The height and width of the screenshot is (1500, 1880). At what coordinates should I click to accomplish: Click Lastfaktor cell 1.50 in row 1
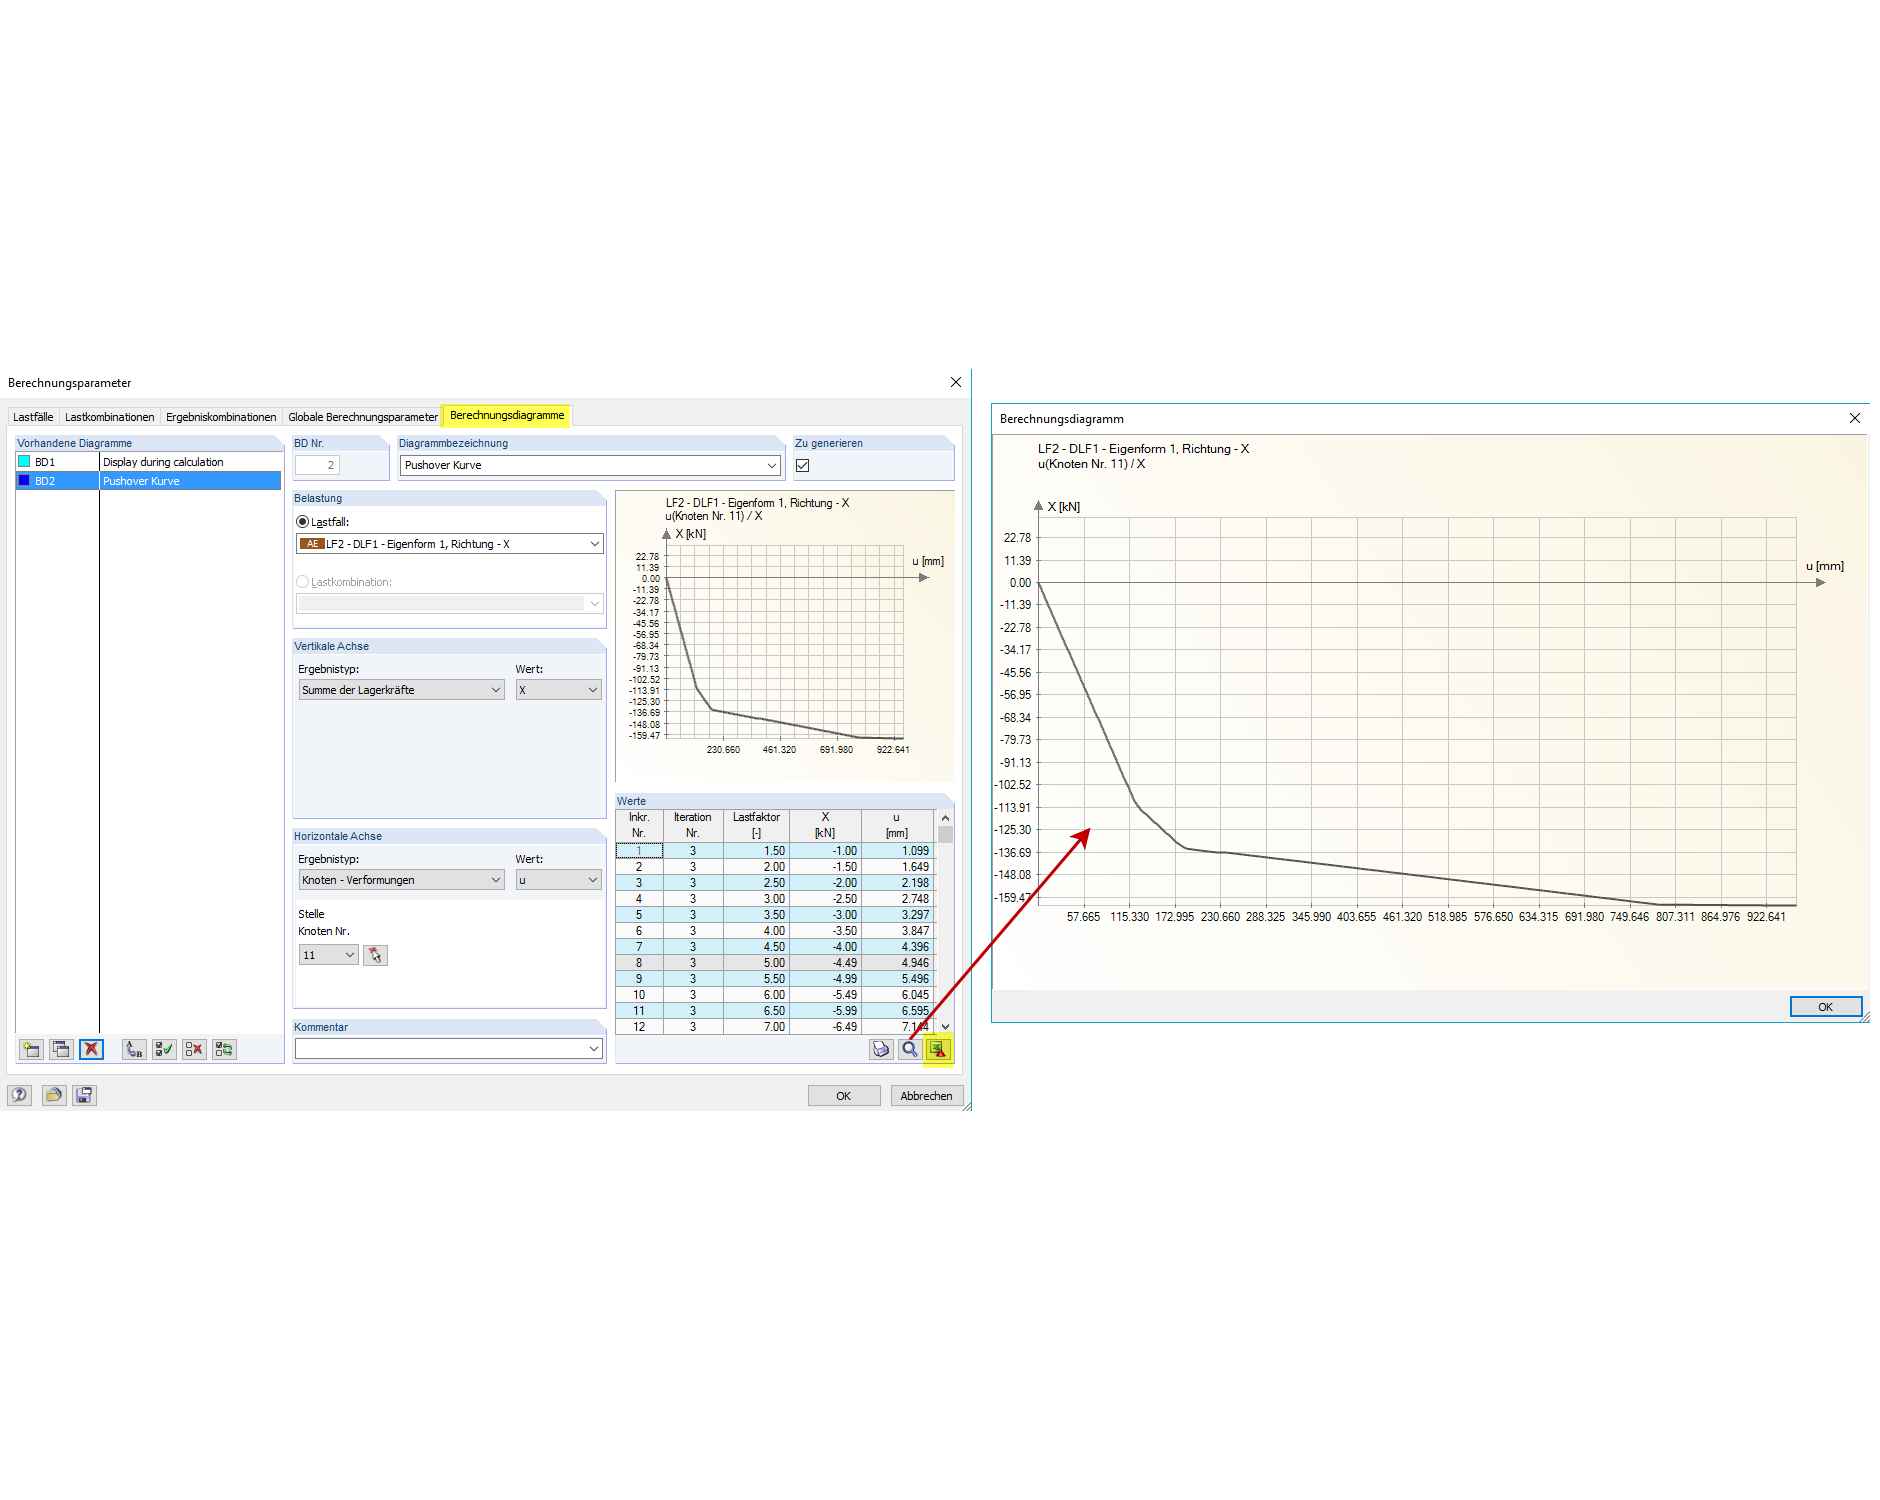(x=756, y=851)
